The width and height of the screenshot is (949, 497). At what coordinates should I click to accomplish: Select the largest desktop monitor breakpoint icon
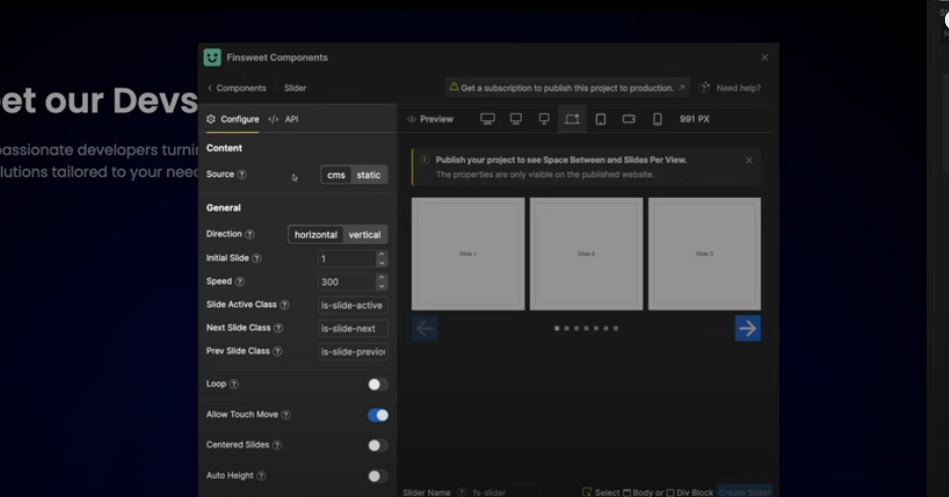[x=487, y=119]
